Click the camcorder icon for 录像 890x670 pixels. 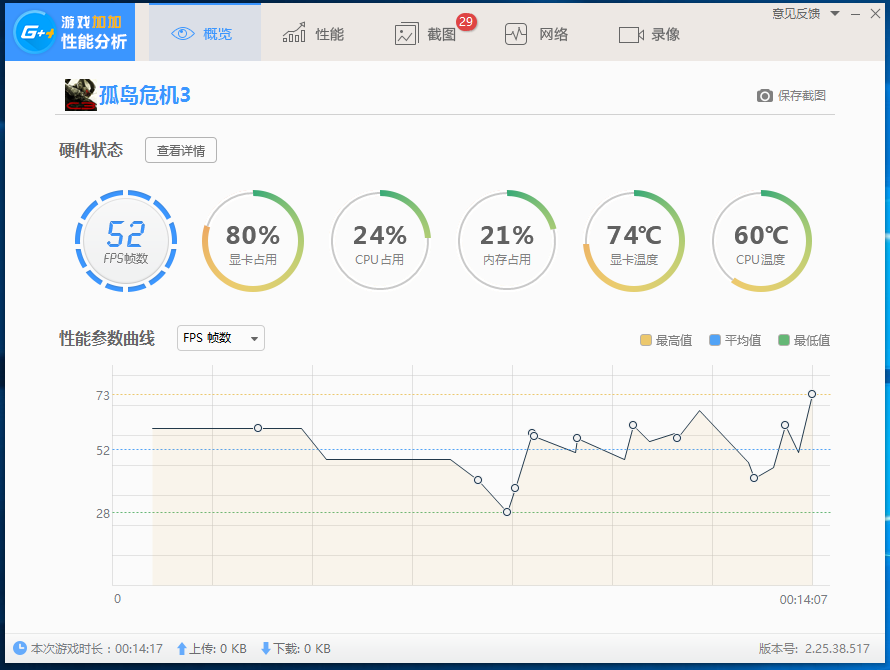(631, 35)
